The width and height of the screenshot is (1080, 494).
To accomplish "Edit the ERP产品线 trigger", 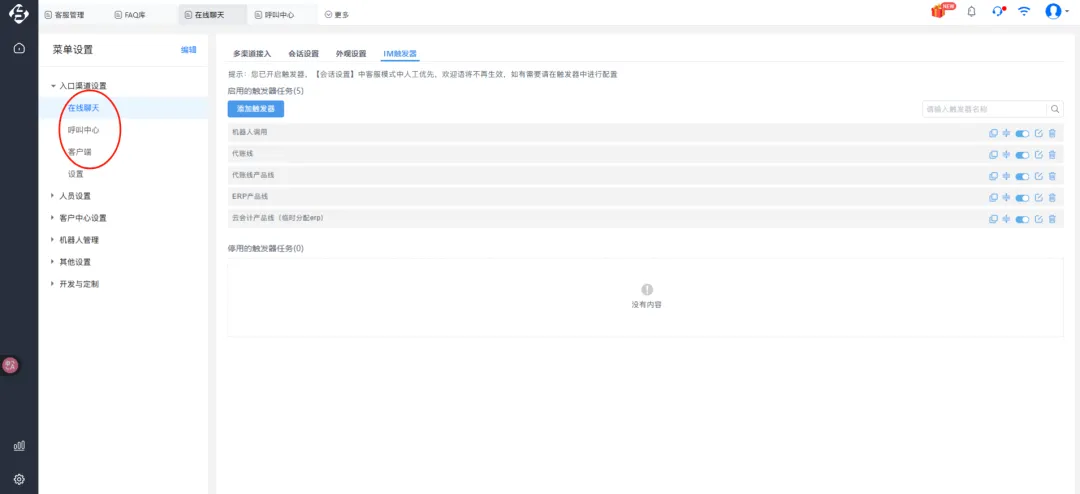I will coord(1039,197).
